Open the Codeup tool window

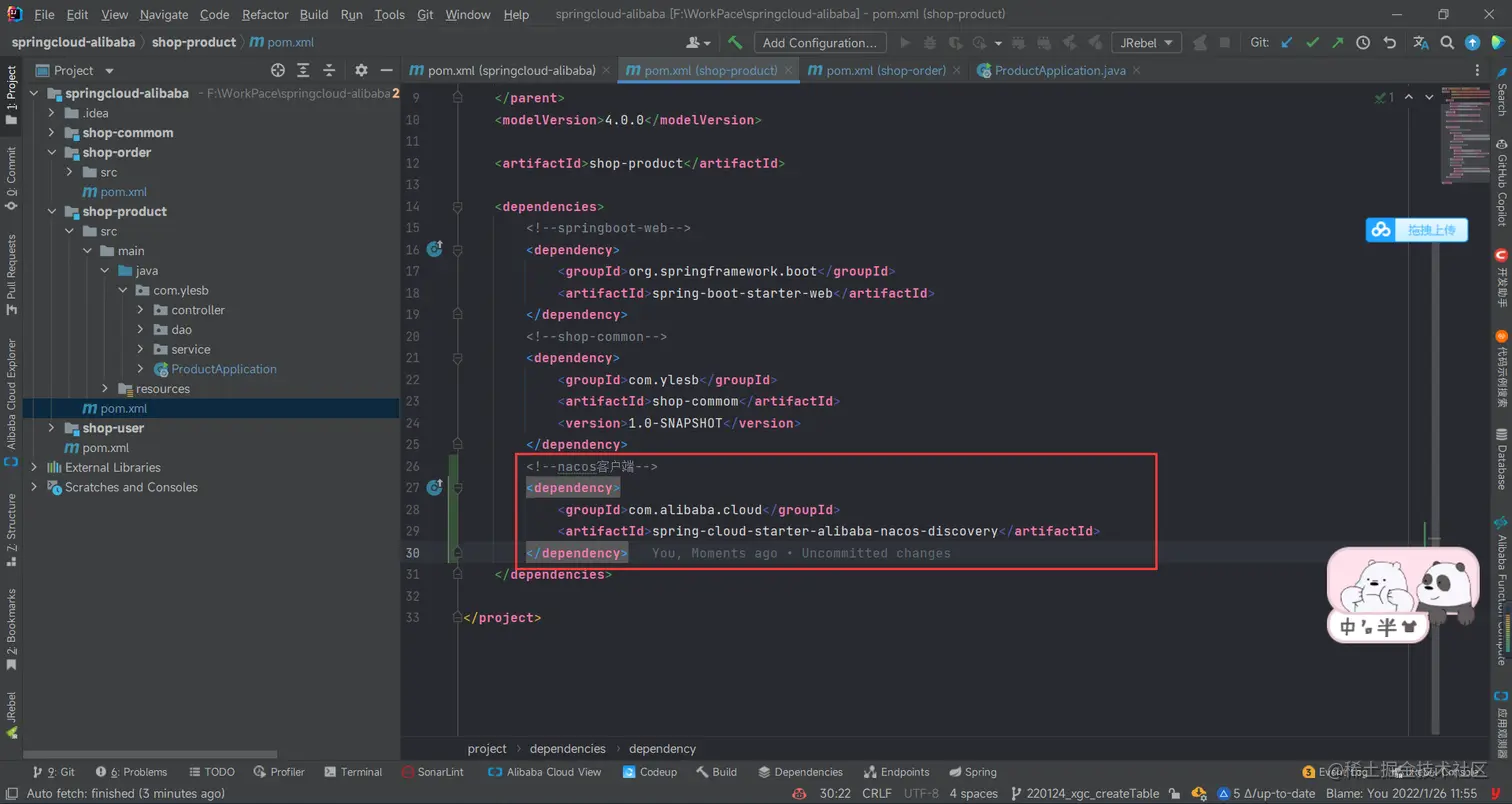(x=650, y=772)
